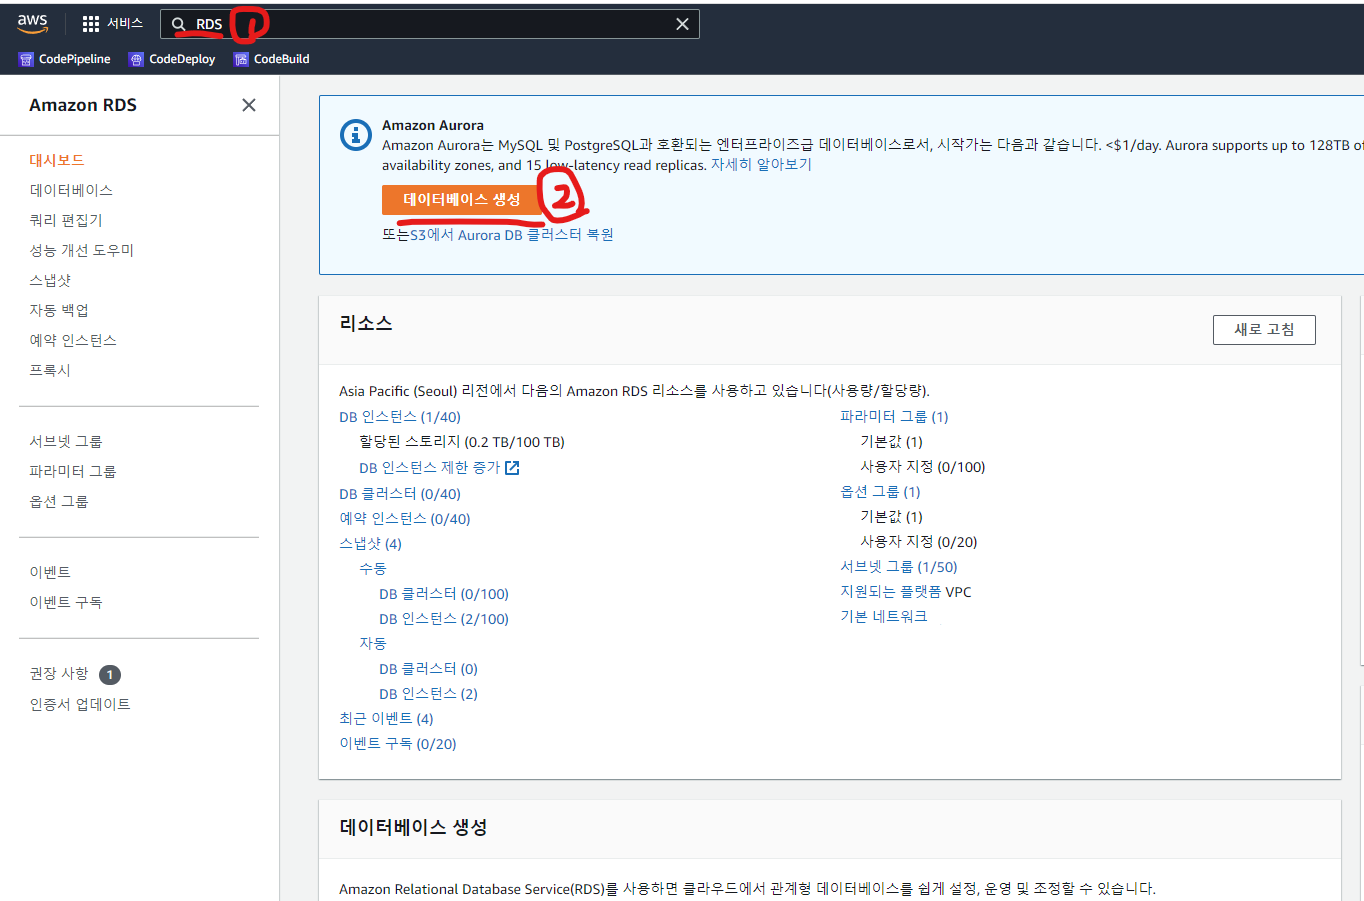The image size is (1364, 901).
Task: Open 이벤트 구독 in the sidebar
Action: (x=66, y=602)
